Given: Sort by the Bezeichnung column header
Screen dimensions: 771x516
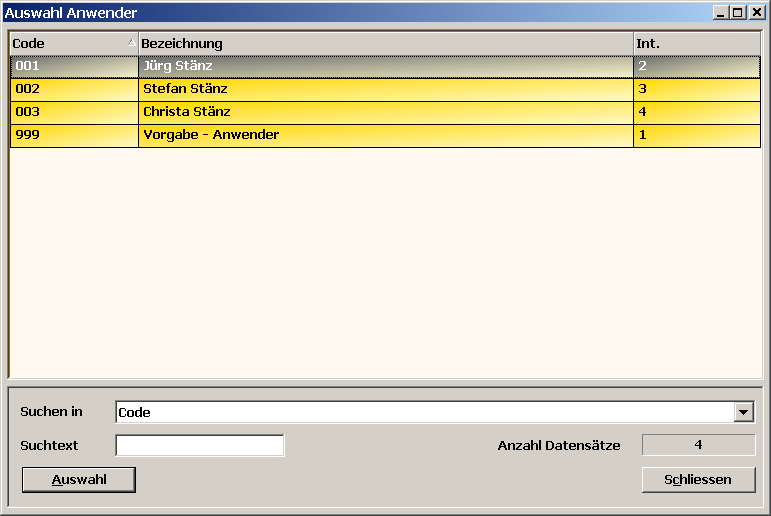Looking at the screenshot, I should [385, 44].
